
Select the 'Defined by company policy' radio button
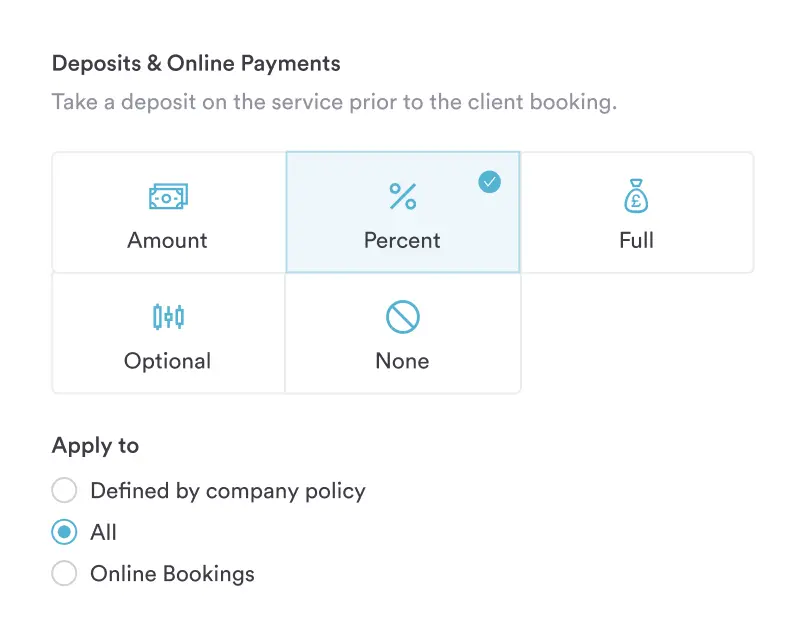pyautogui.click(x=64, y=491)
